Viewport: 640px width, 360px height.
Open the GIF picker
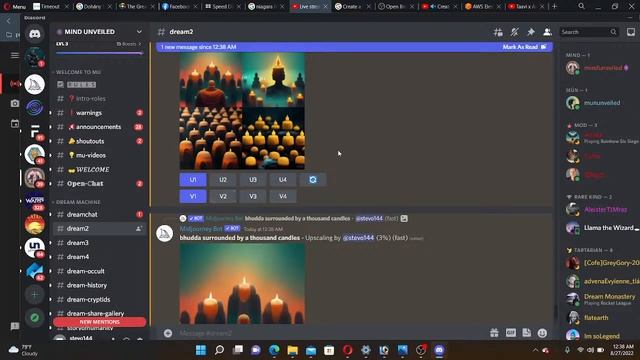511,333
